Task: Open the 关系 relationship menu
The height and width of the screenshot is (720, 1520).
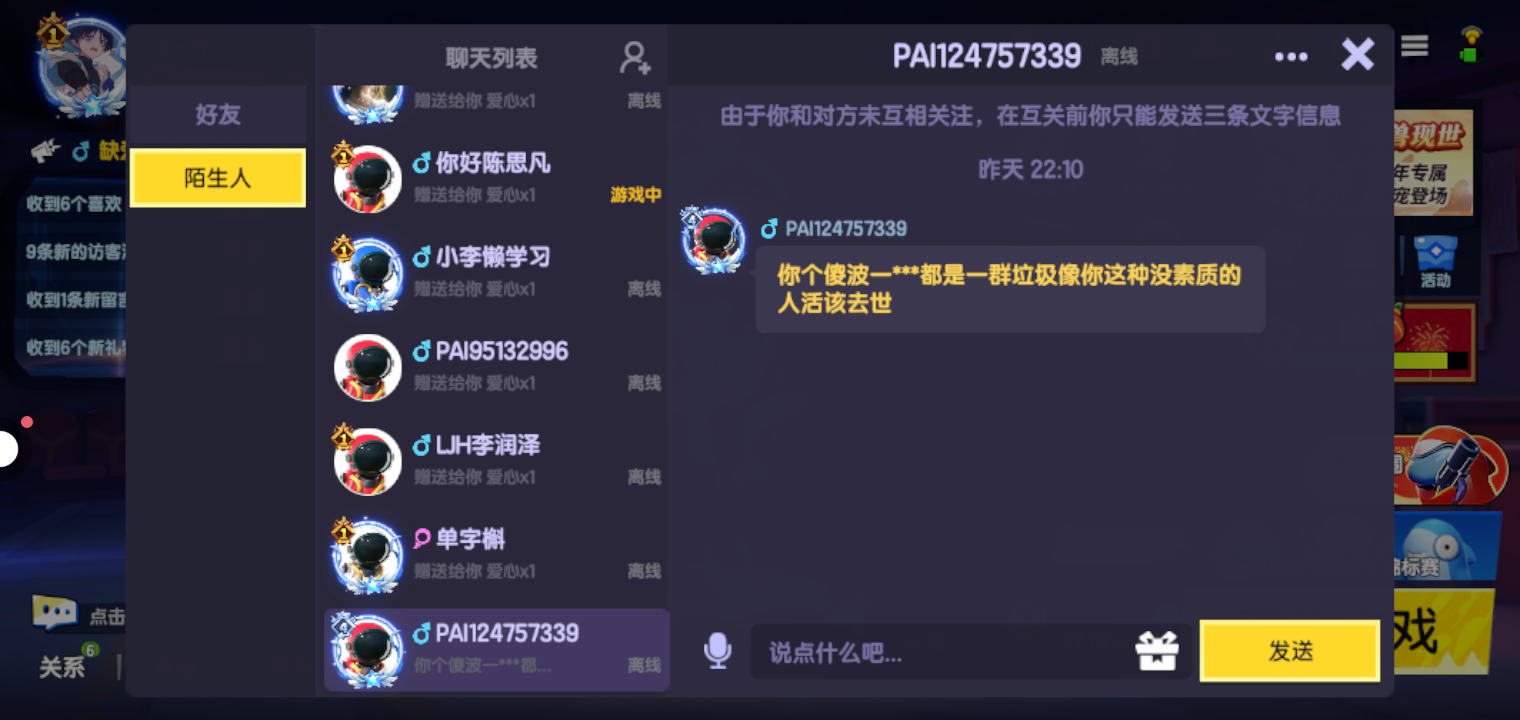Action: point(62,667)
